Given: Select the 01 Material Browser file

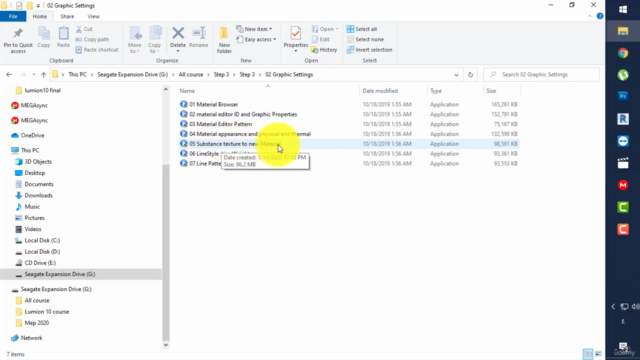Looking at the screenshot, I should 213,104.
